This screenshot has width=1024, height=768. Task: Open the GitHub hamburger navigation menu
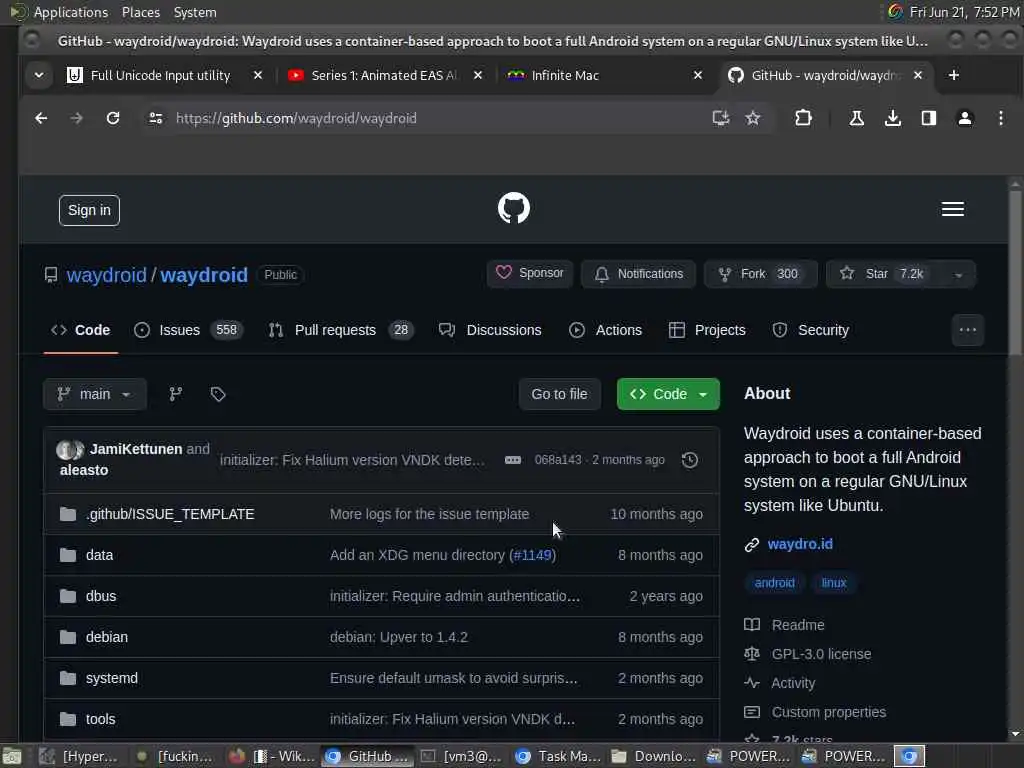(953, 209)
